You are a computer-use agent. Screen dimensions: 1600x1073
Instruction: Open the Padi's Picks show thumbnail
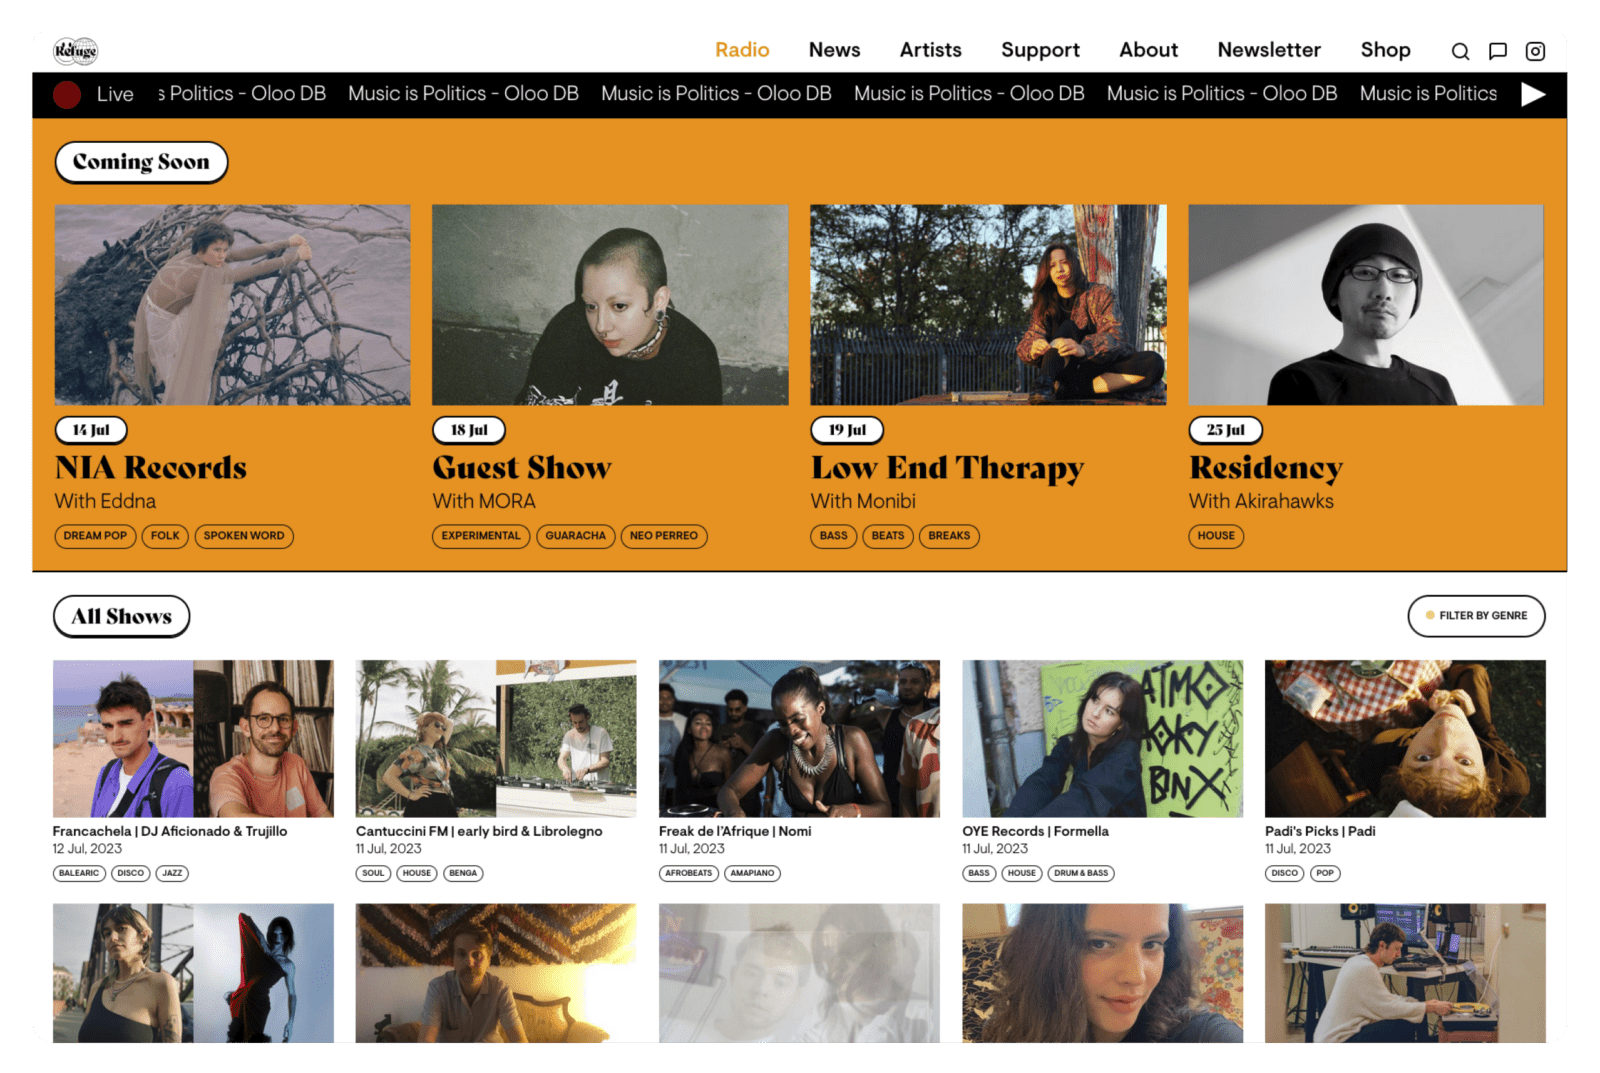coord(1405,739)
